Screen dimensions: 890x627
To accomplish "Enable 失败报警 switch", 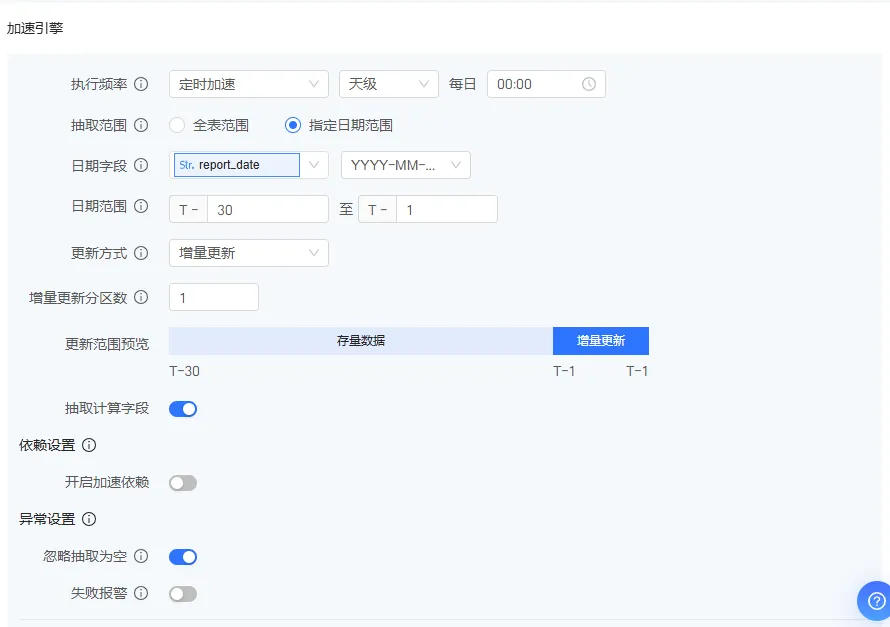I will [x=183, y=594].
